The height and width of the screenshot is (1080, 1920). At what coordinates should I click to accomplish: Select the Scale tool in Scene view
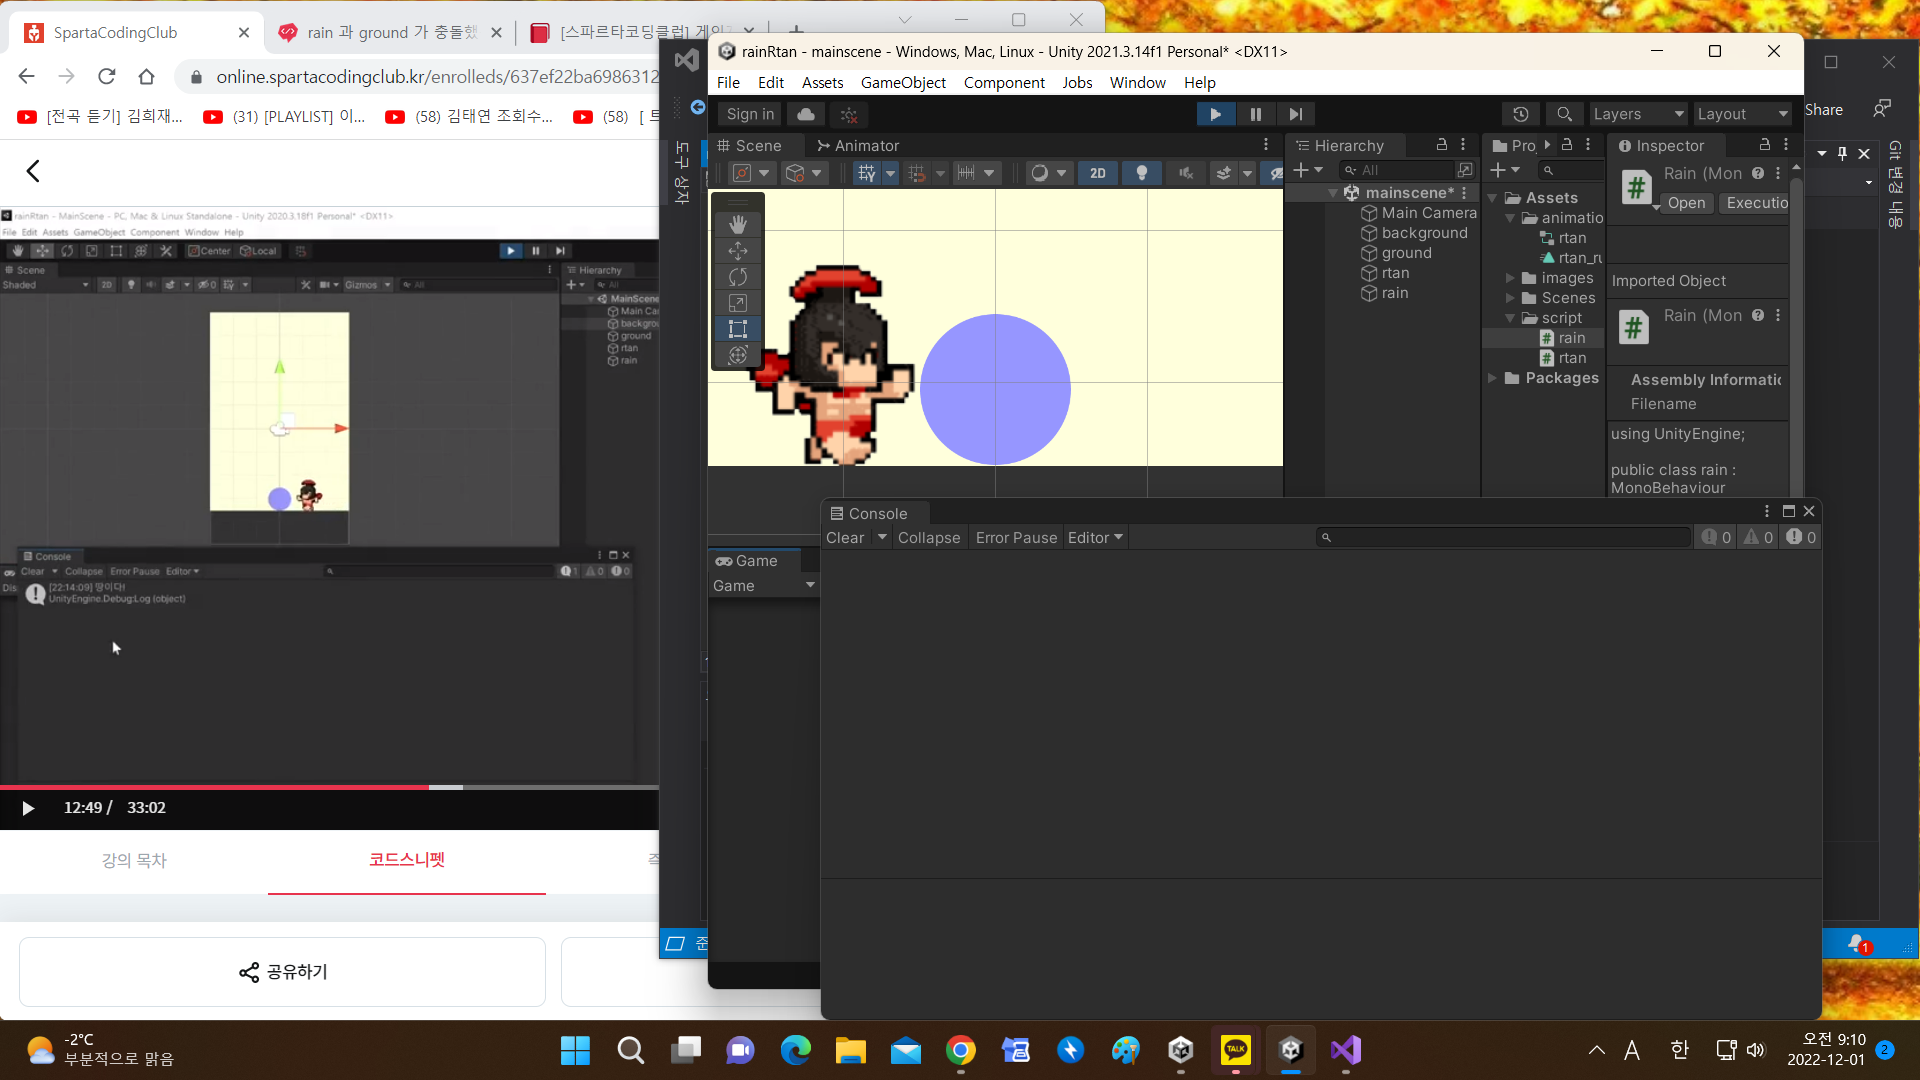tap(738, 303)
